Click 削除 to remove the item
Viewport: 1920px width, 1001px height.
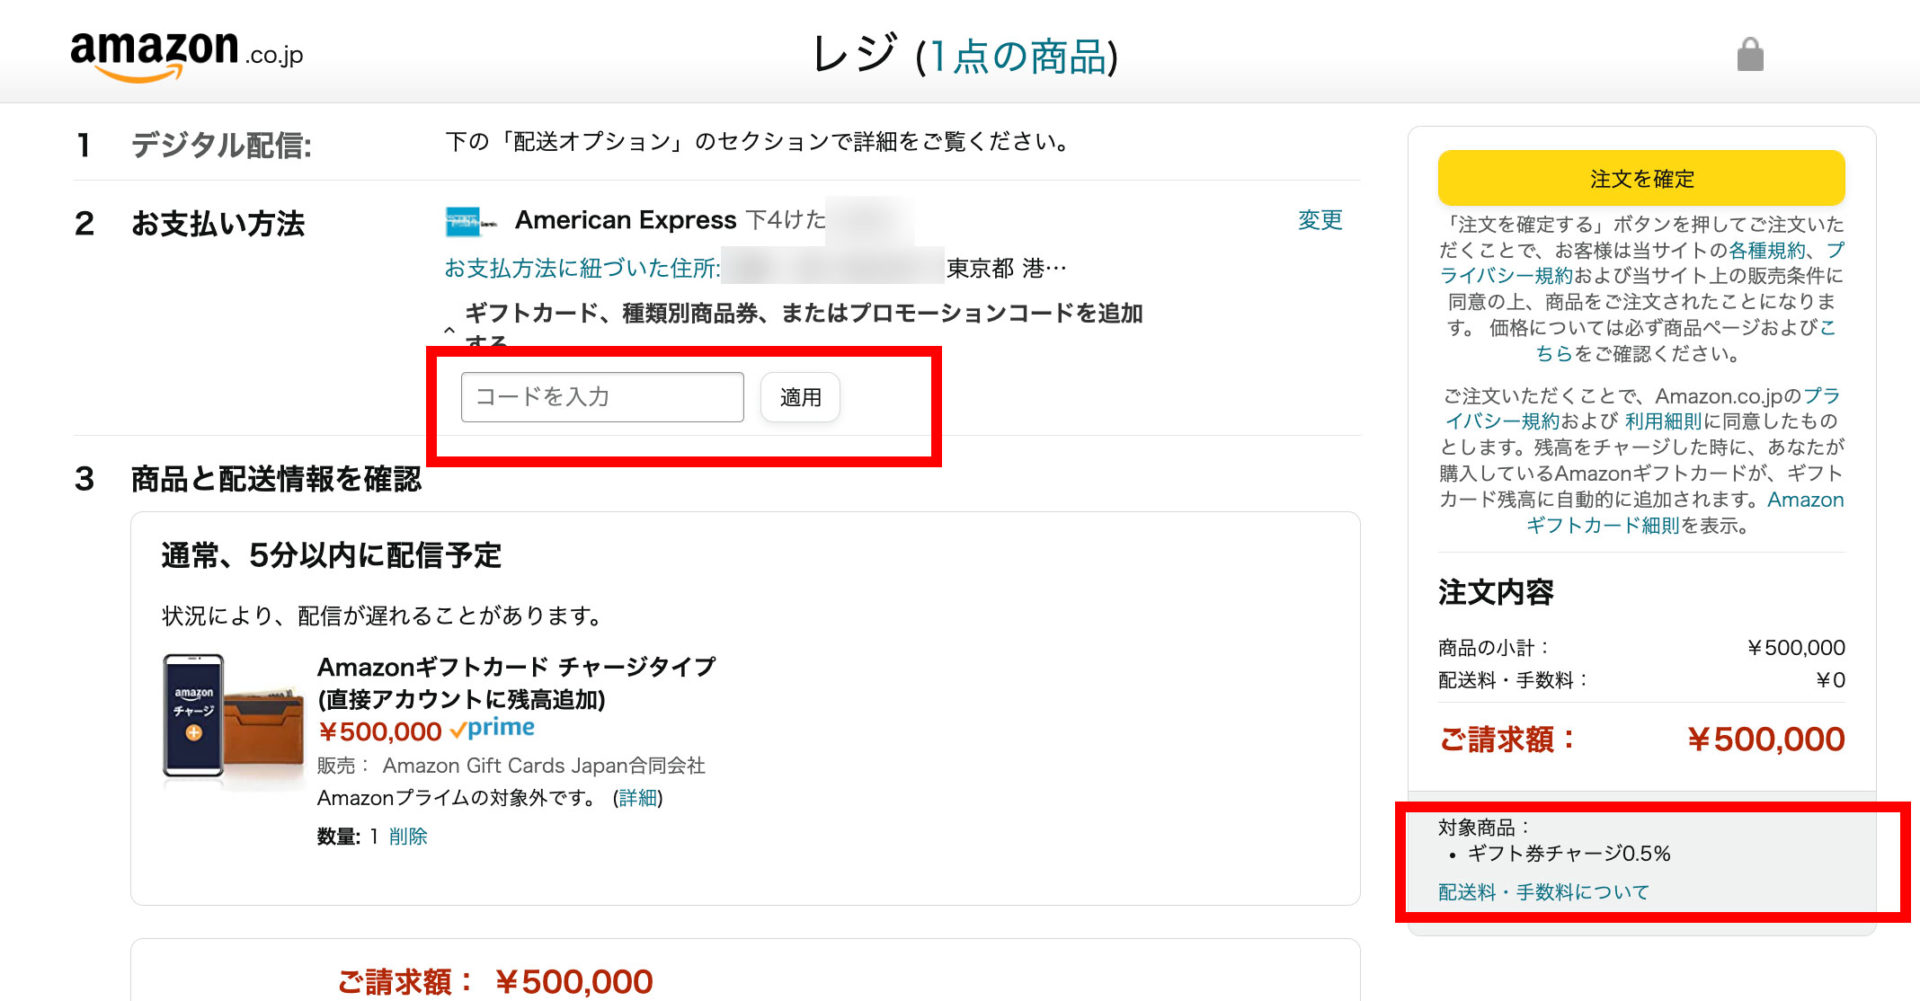tap(408, 837)
